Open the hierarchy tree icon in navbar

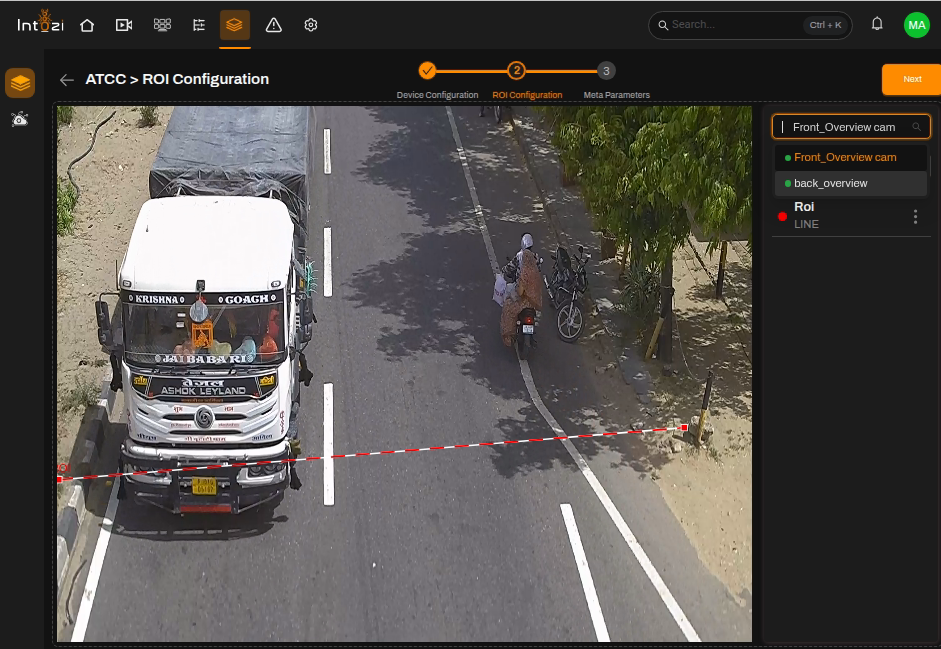(199, 25)
